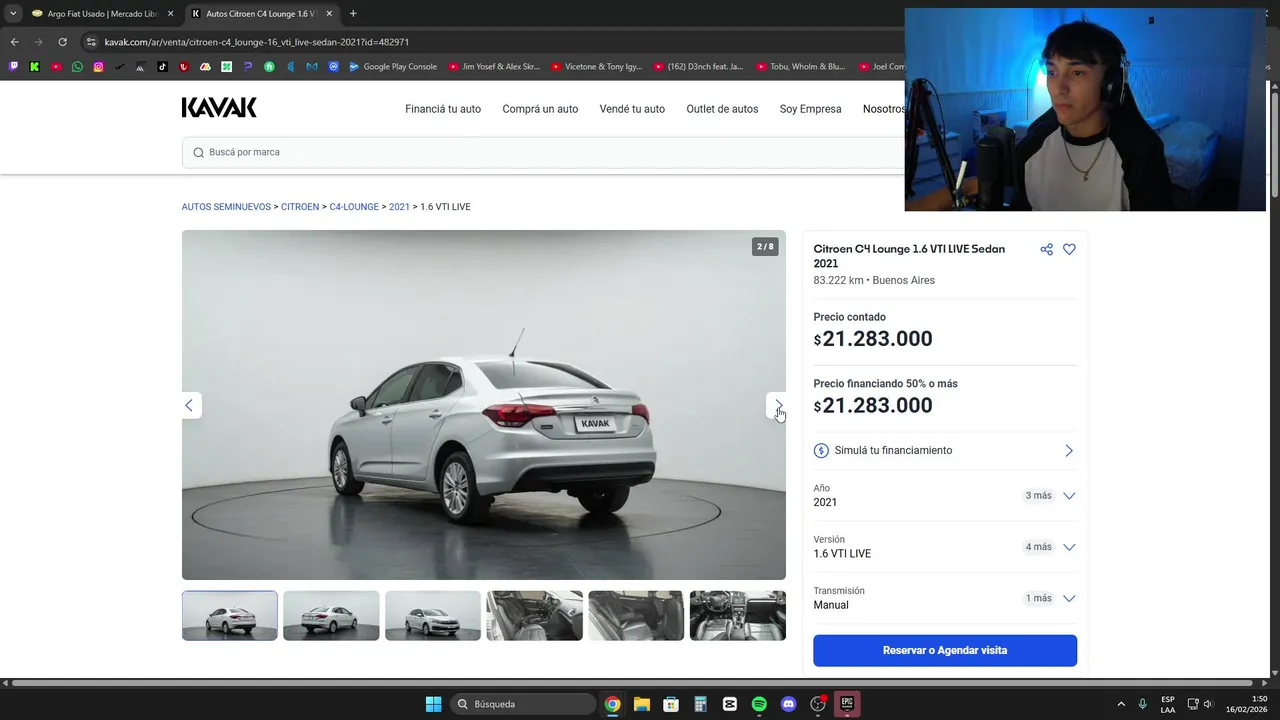Screen dimensions: 1280x720
Task: Go back in browser history
Action: [14, 42]
